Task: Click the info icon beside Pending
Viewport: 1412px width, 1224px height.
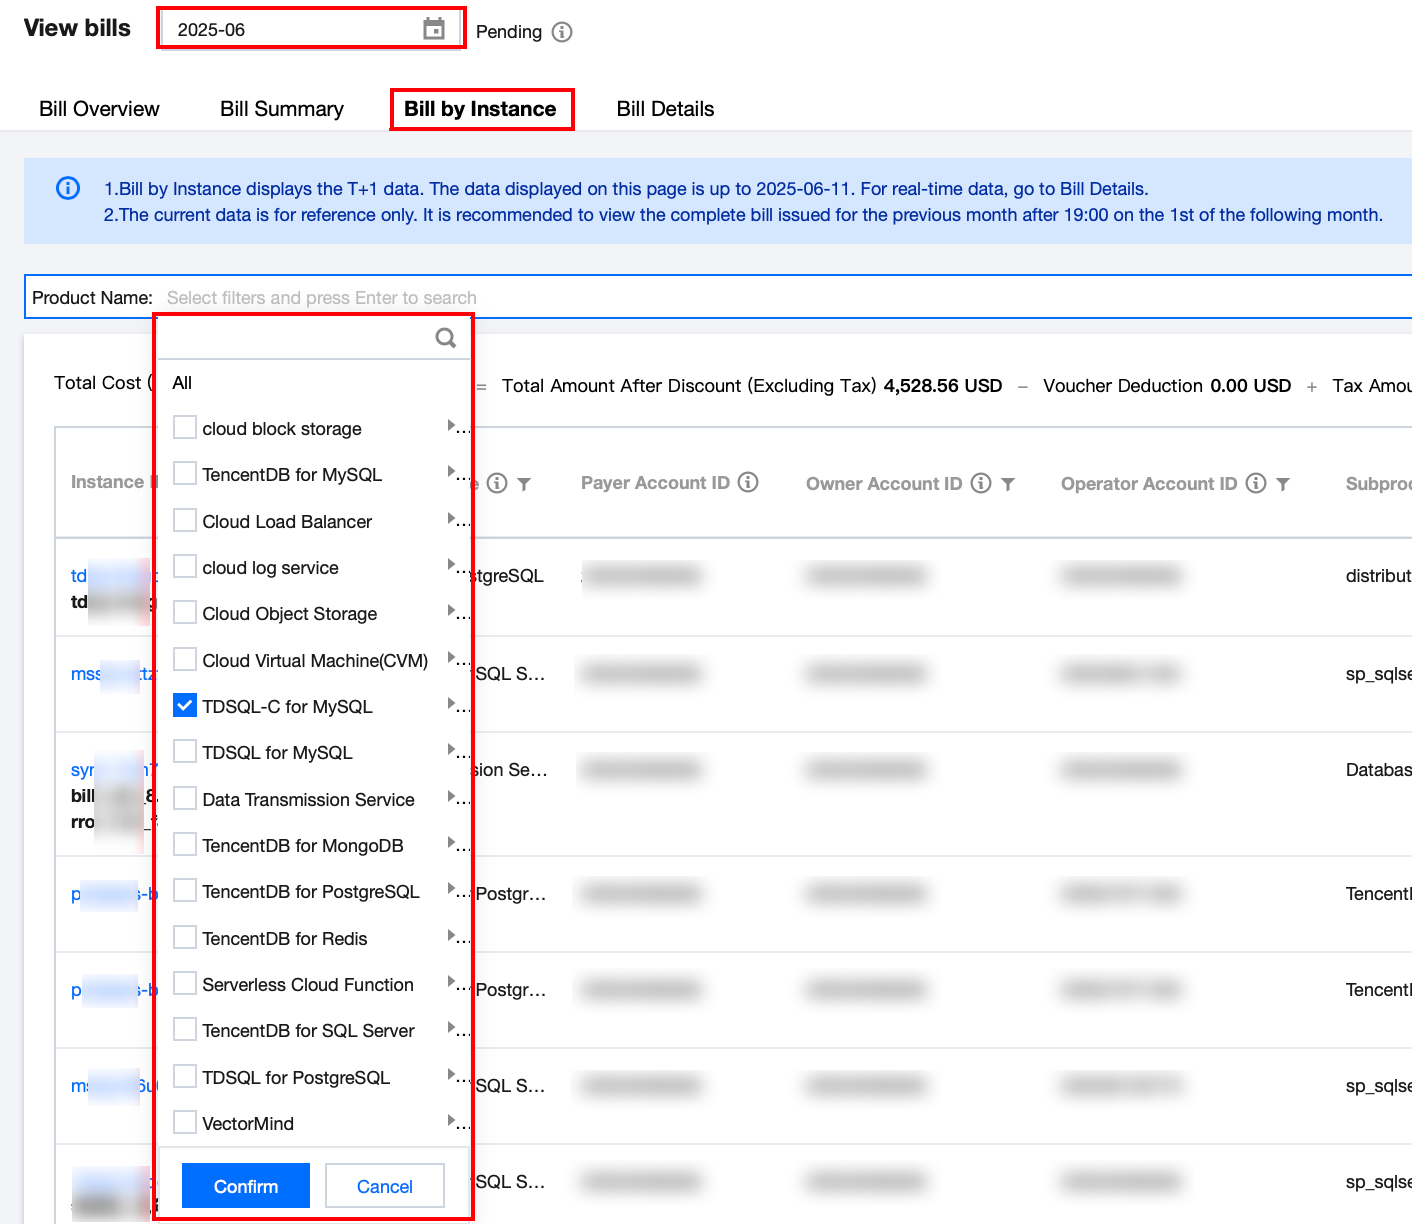Action: click(x=562, y=32)
